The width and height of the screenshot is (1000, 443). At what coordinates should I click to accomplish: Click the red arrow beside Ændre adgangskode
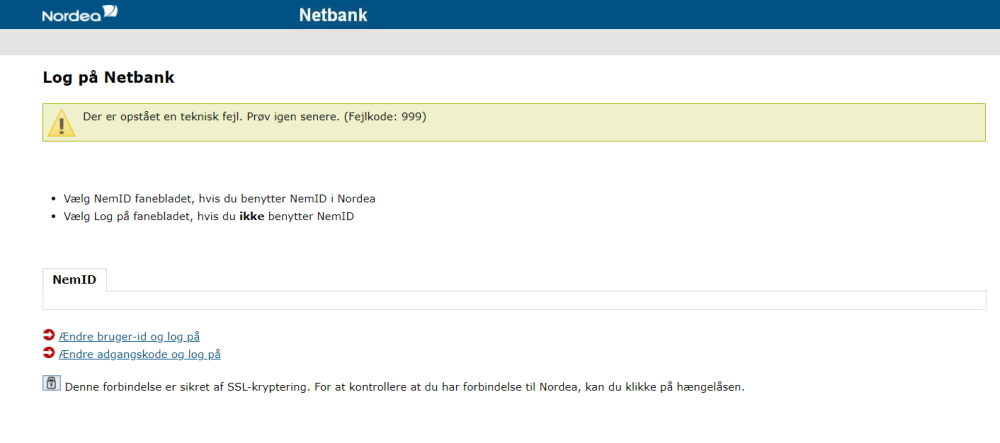pos(49,353)
